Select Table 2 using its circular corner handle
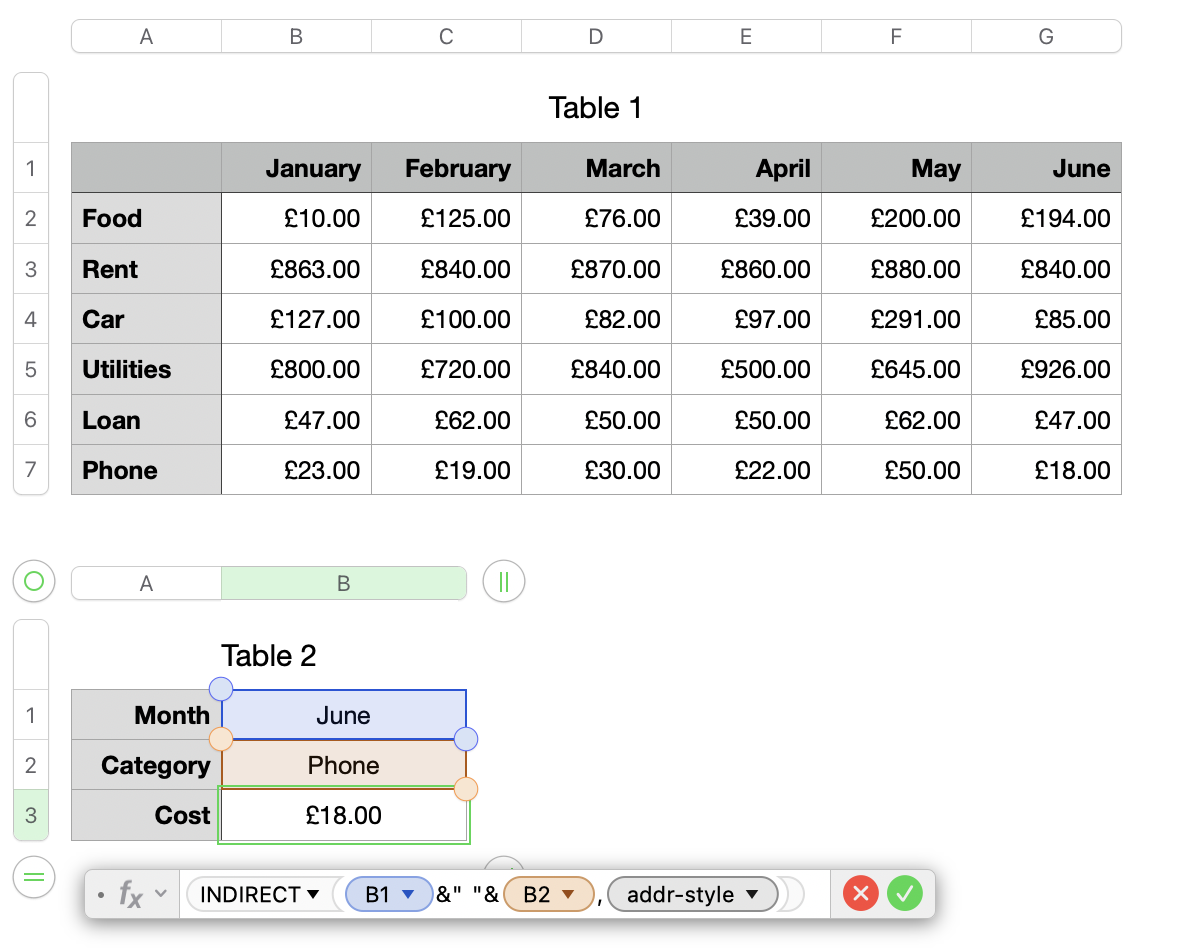 coord(34,581)
